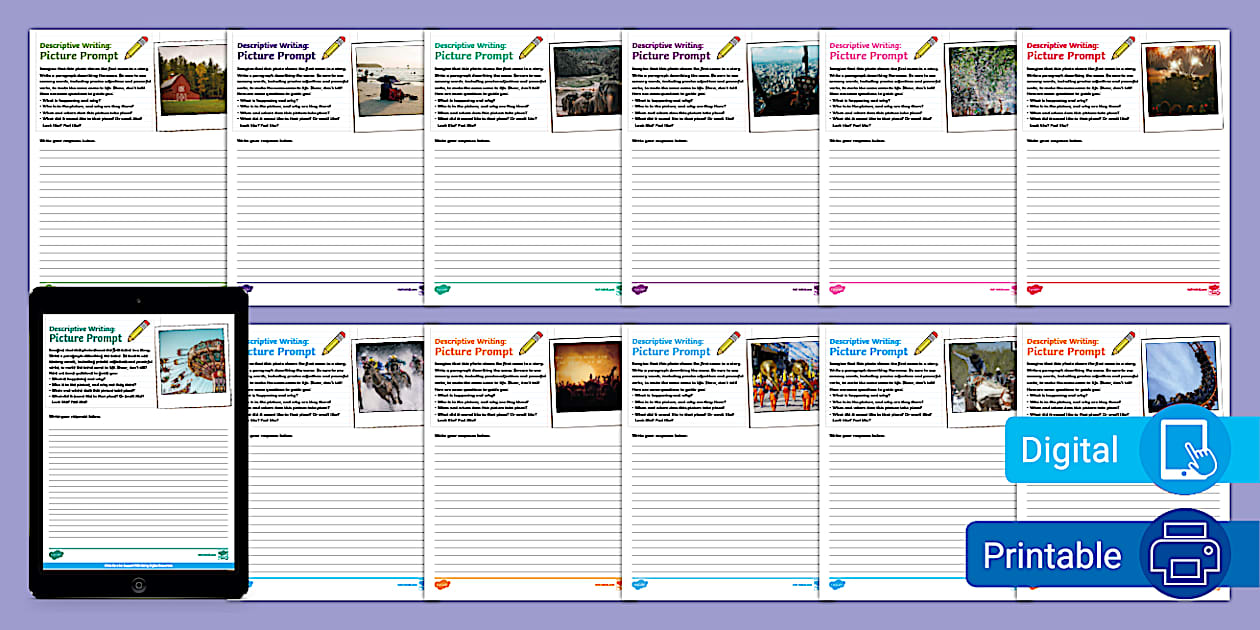Click the footer link on the tablet worksheet
The image size is (1260, 630).
[x=139, y=563]
